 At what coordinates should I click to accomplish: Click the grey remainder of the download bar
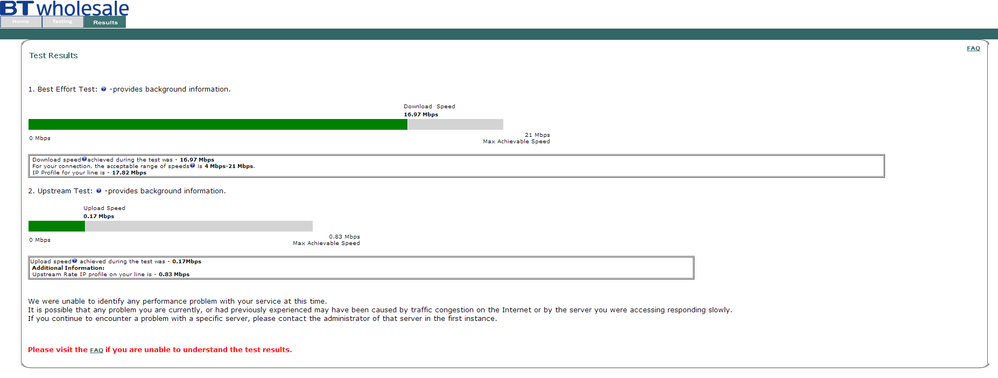456,124
